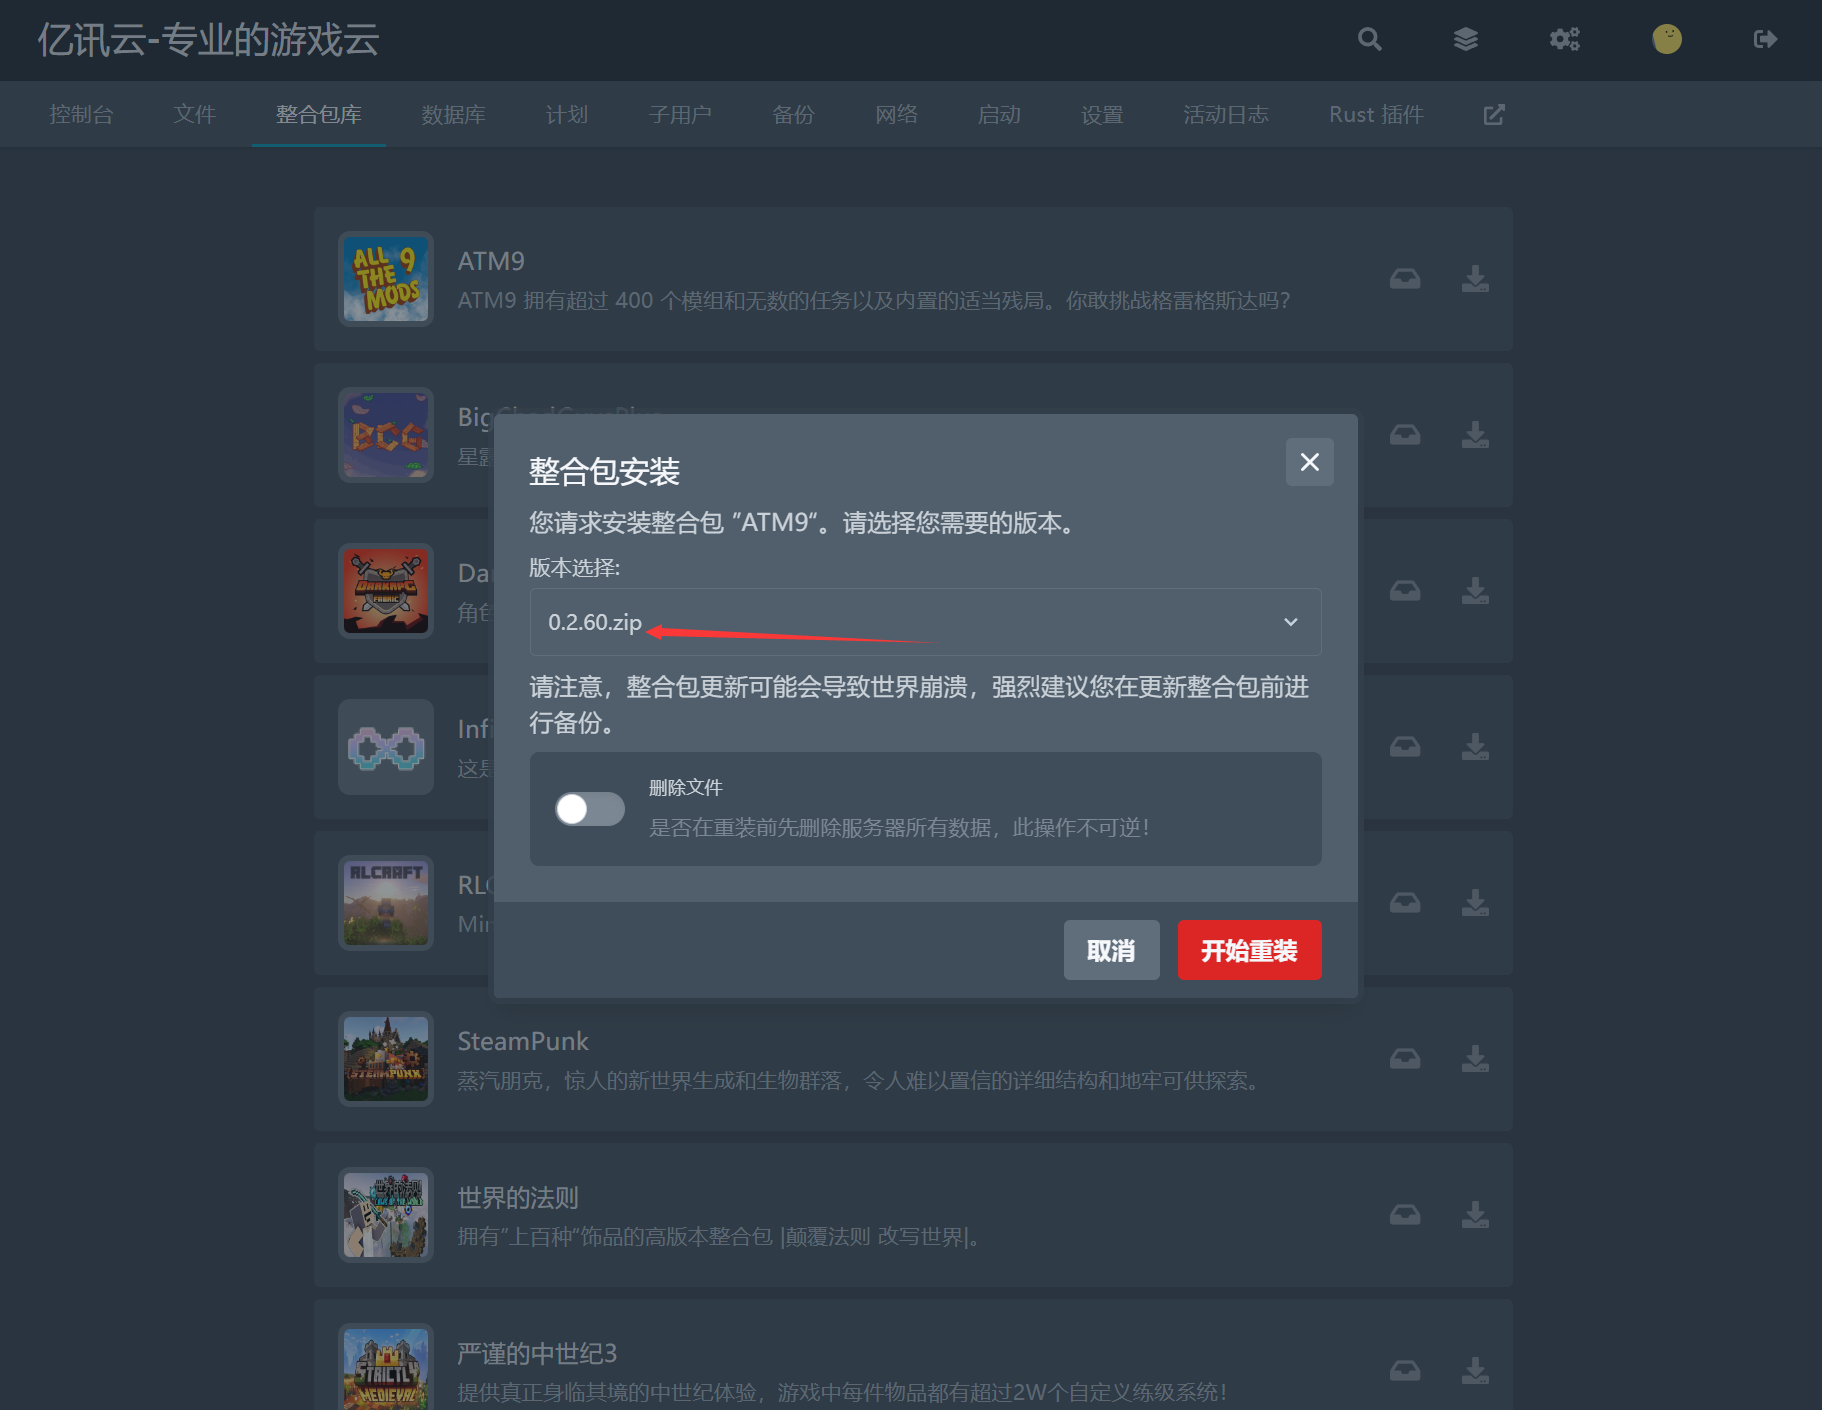1822x1410 pixels.
Task: Click BCG row download icon
Action: (1475, 435)
